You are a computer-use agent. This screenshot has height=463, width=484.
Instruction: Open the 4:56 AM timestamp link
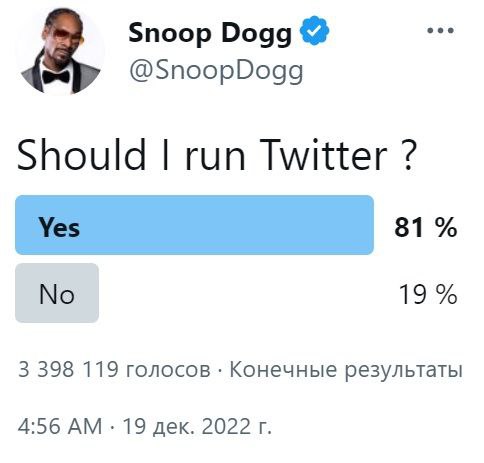60,426
